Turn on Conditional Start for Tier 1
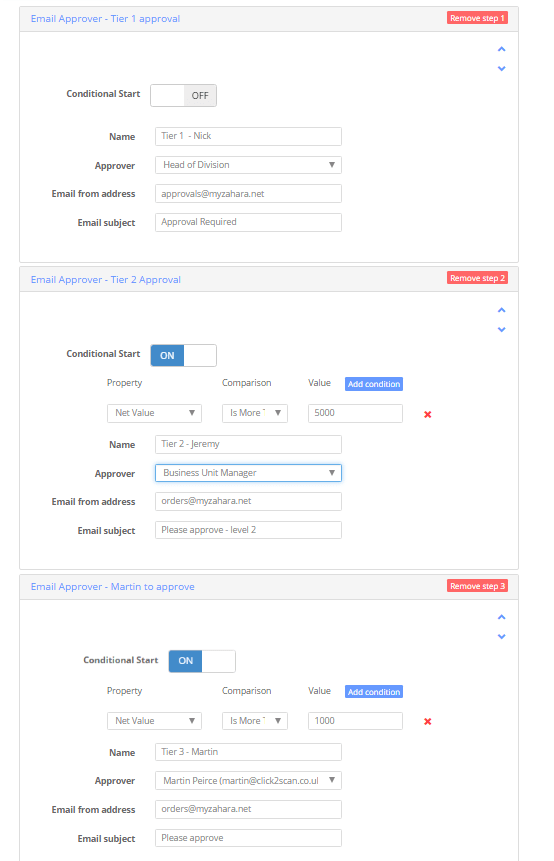Screen dimensions: 554x861 click(183, 96)
